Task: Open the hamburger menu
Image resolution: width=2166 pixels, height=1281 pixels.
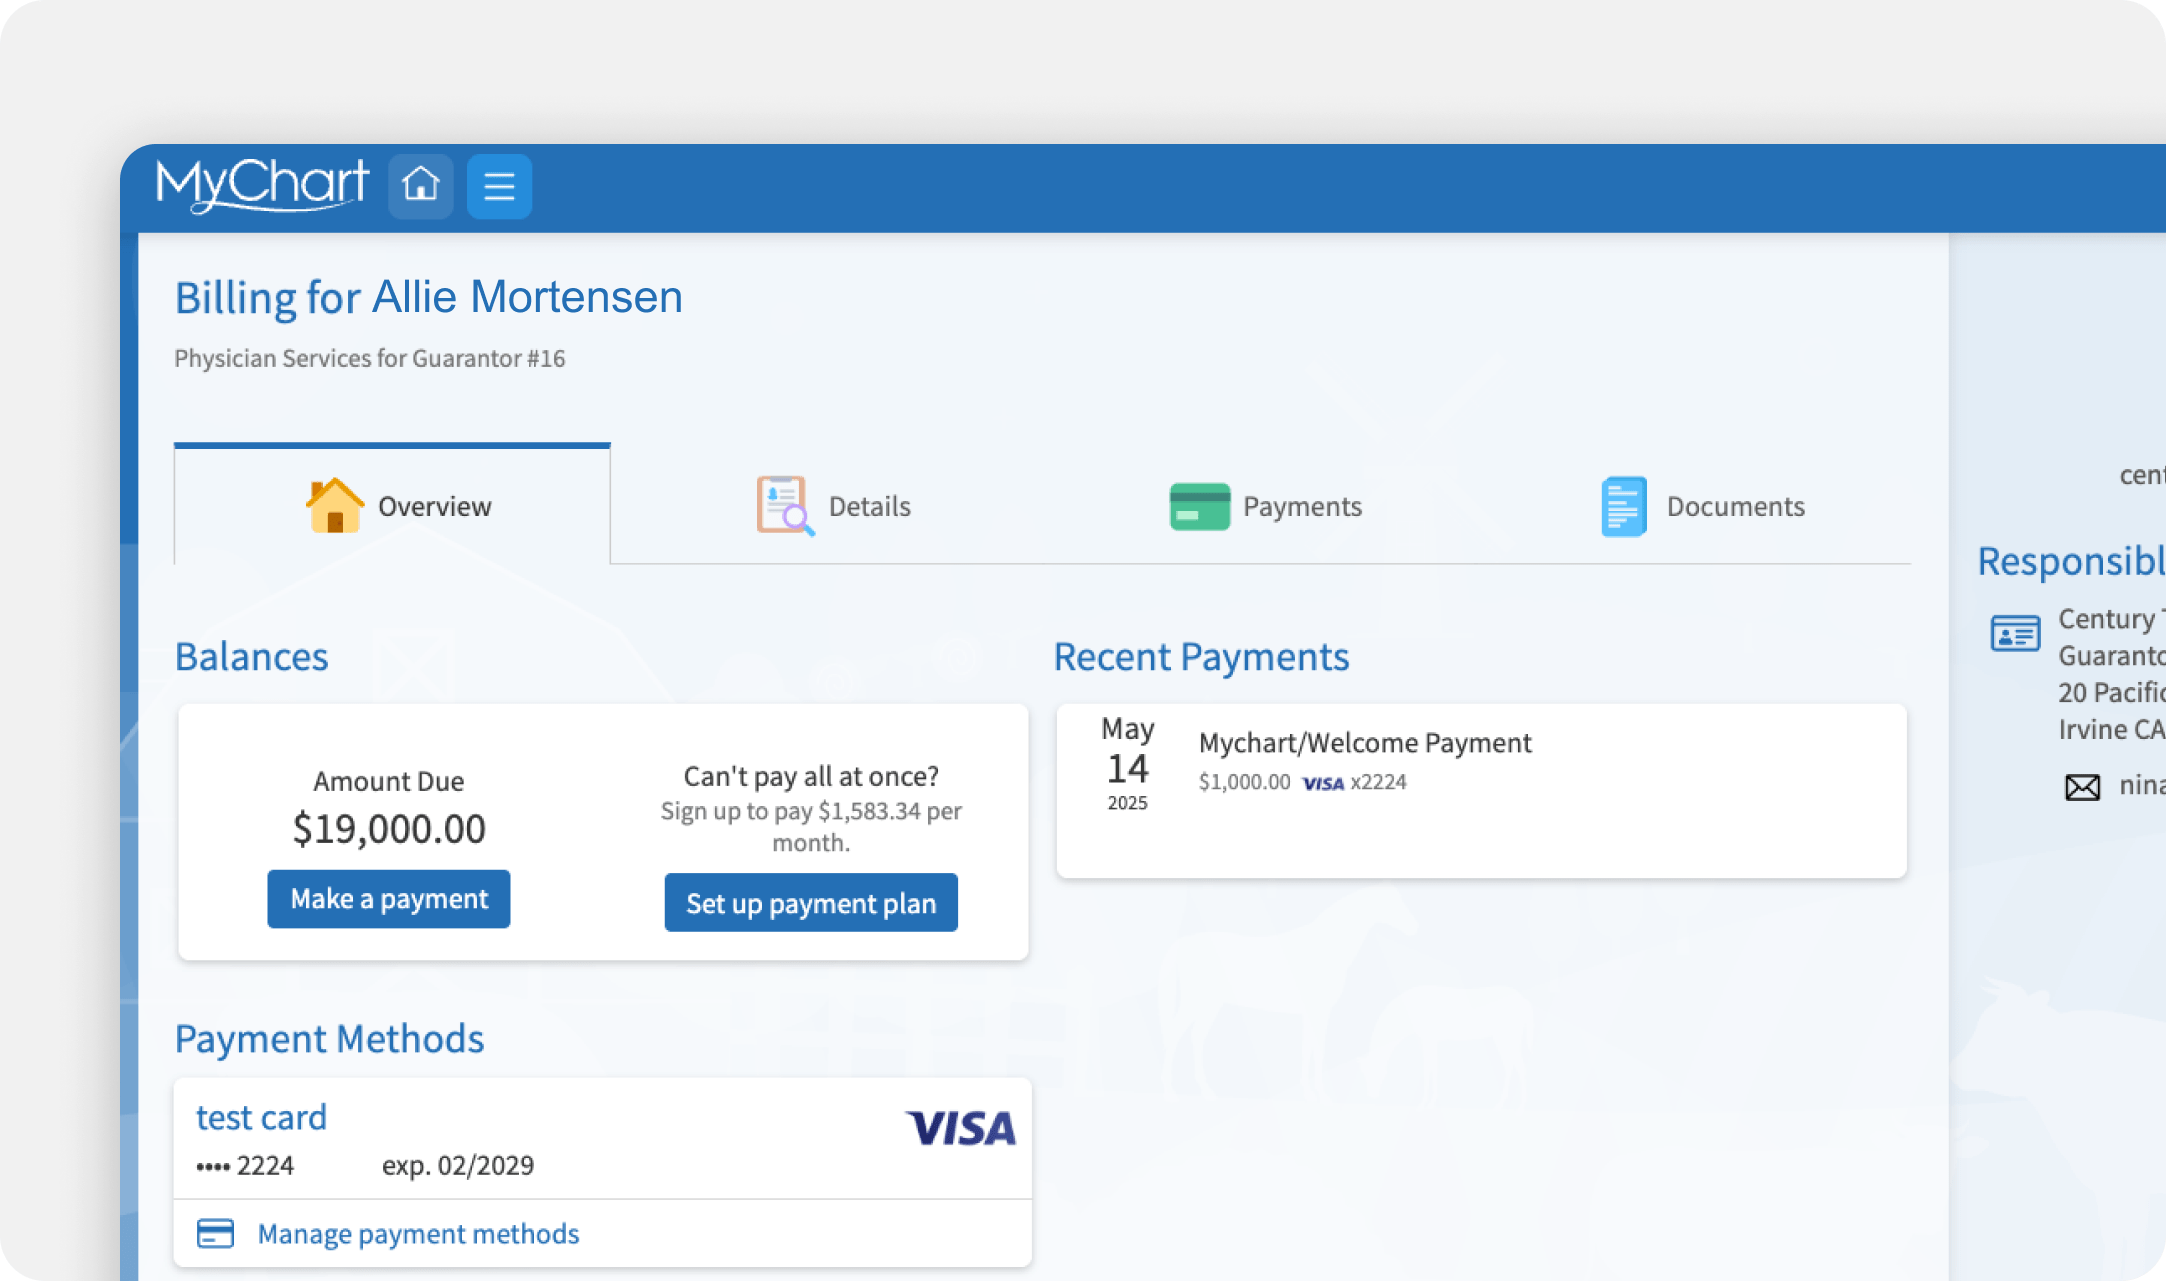Action: pos(499,186)
